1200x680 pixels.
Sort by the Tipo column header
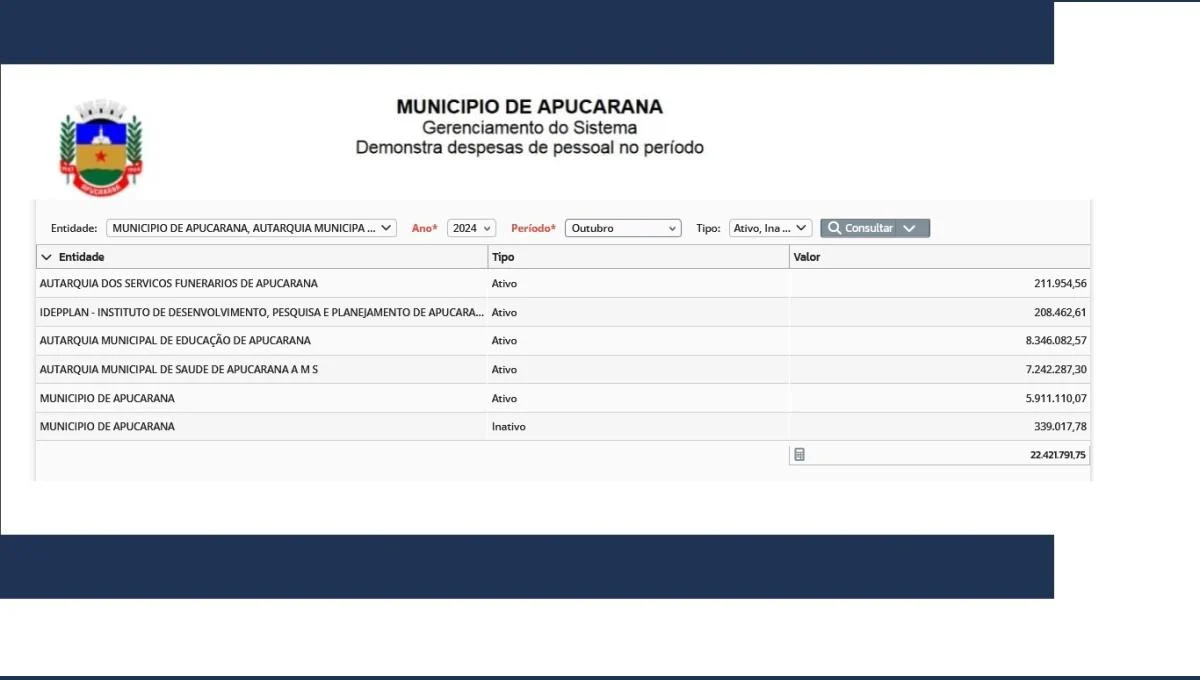(x=638, y=257)
